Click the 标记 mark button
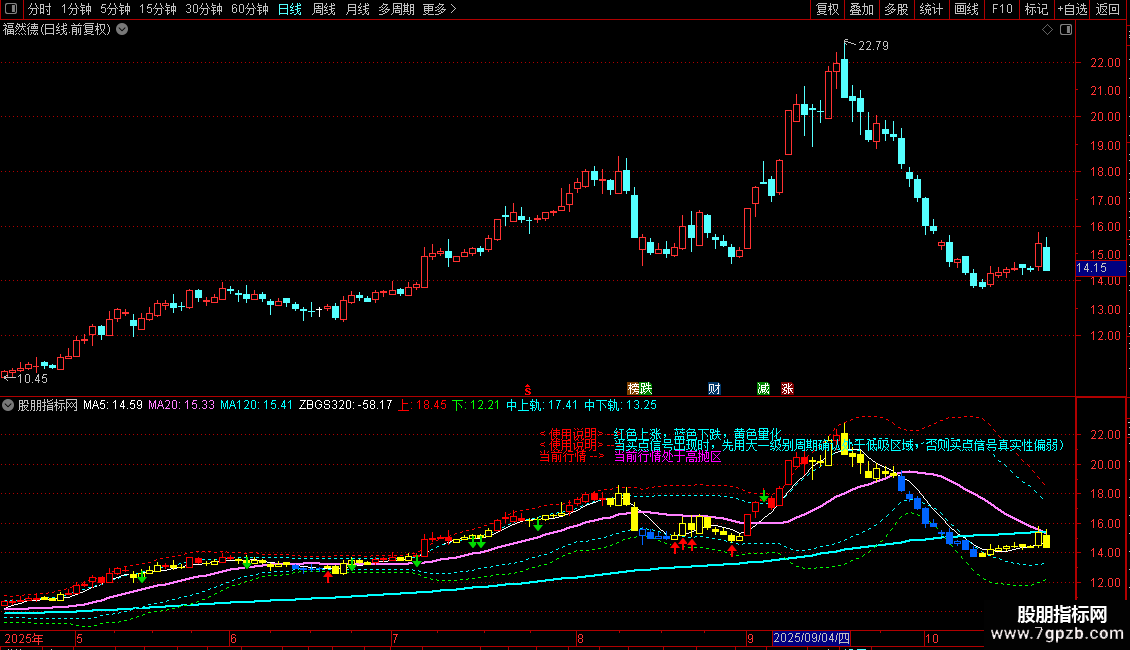Screen dimensions: 1130x650 (1036, 9)
